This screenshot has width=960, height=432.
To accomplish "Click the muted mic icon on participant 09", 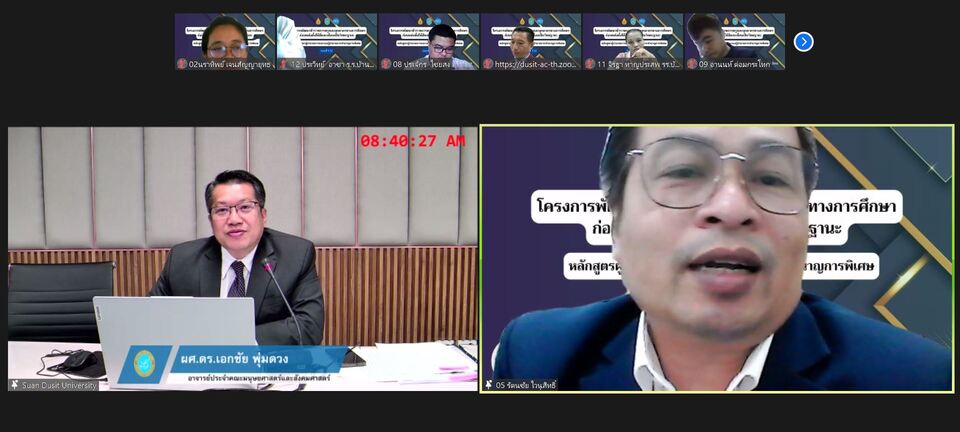I will click(692, 63).
